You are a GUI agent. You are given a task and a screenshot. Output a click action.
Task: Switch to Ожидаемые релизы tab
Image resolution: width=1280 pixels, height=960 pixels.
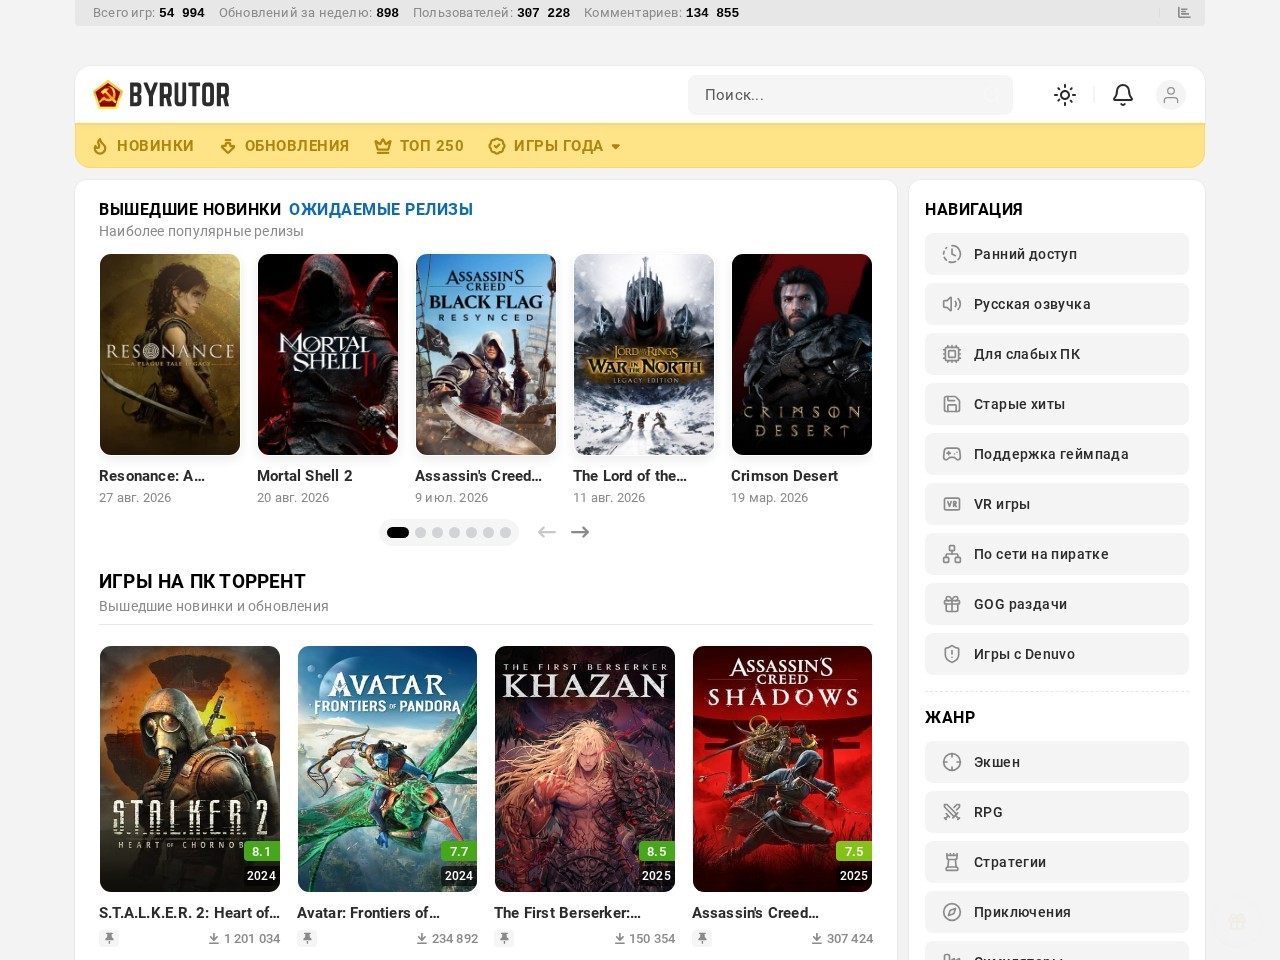[381, 209]
